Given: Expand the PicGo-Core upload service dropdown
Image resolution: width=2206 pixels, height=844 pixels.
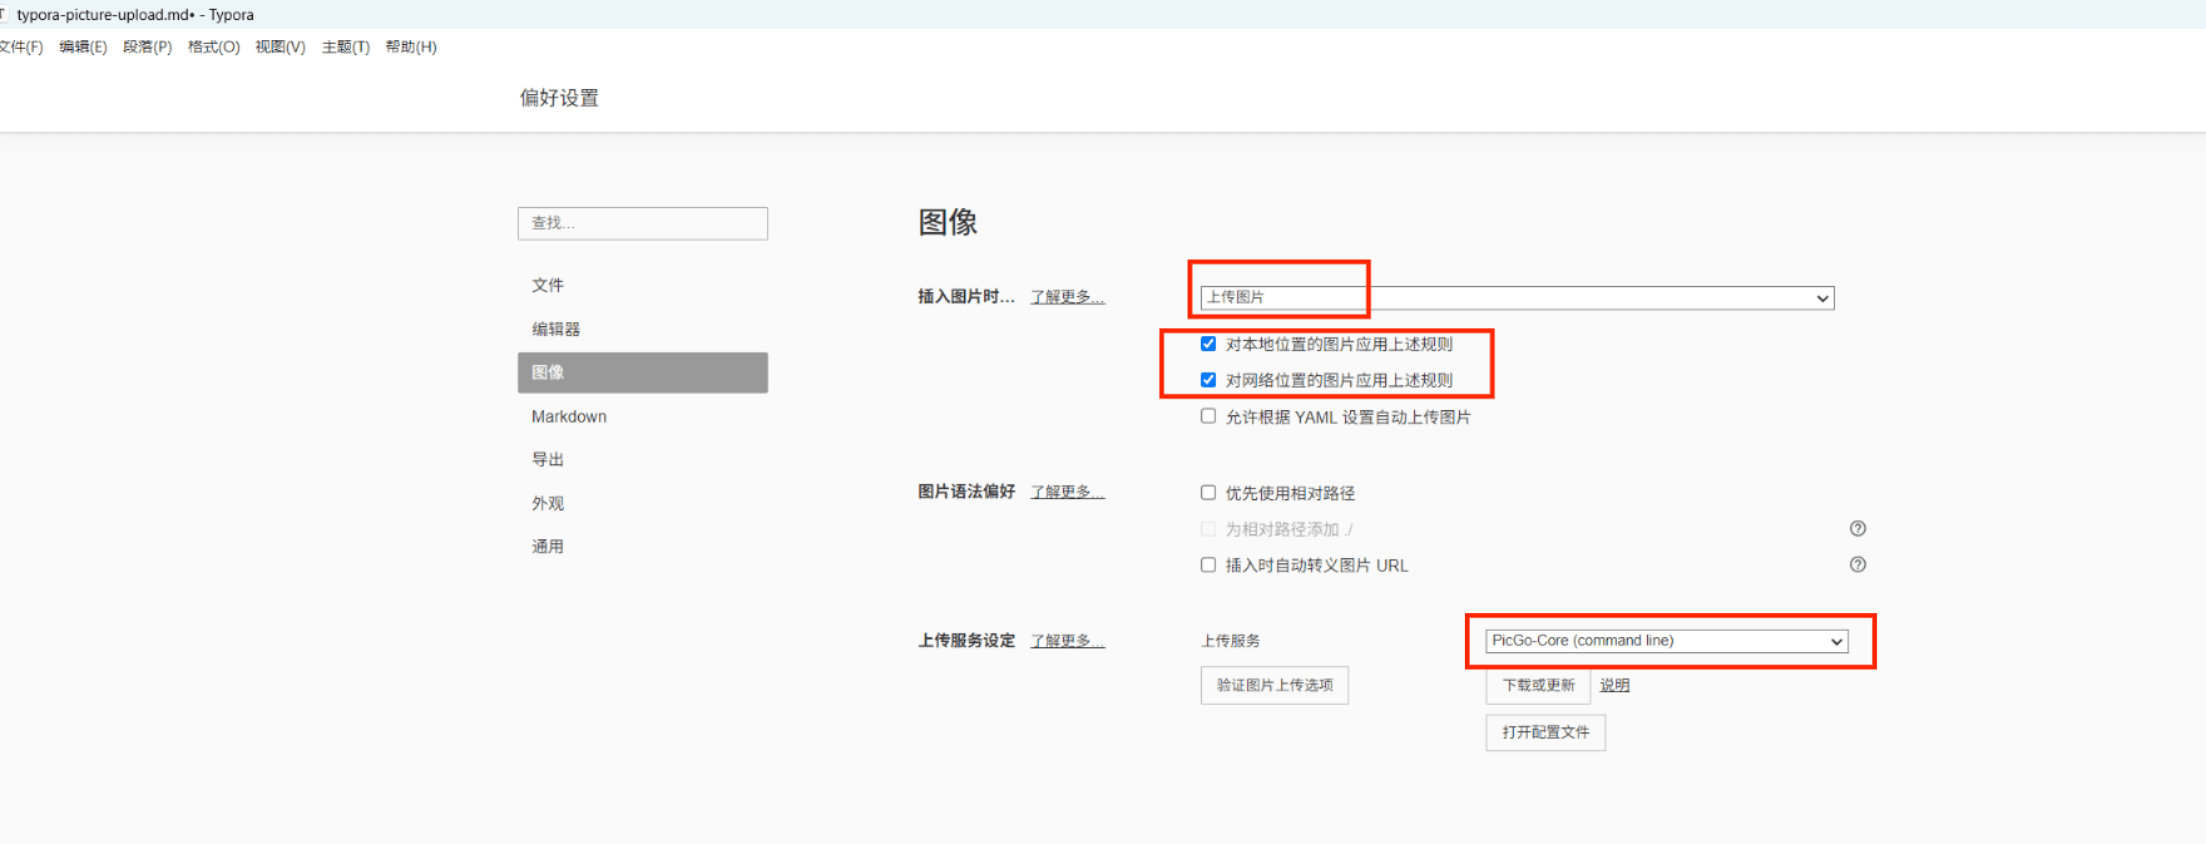Looking at the screenshot, I should point(1666,641).
